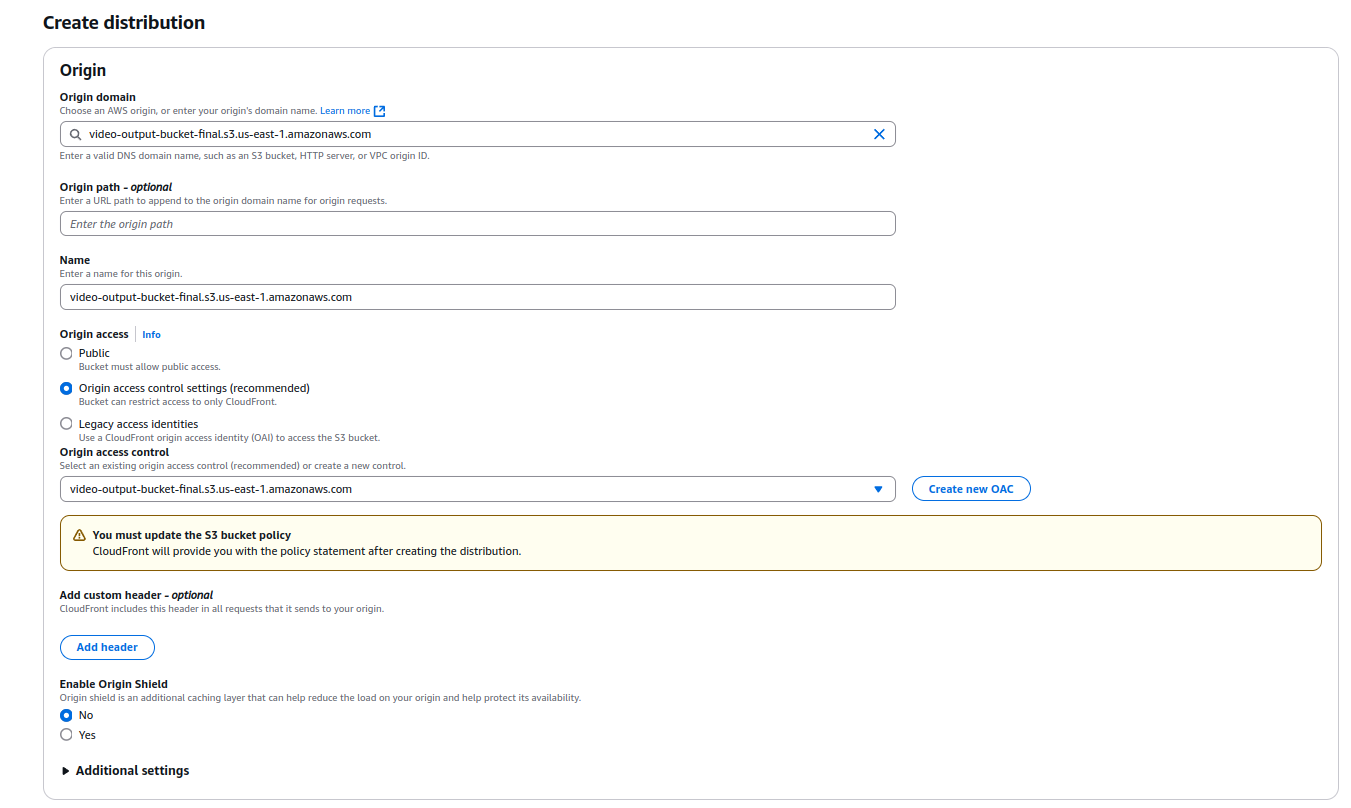Open the Learn more link
Image resolution: width=1351 pixels, height=808 pixels.
coord(345,111)
